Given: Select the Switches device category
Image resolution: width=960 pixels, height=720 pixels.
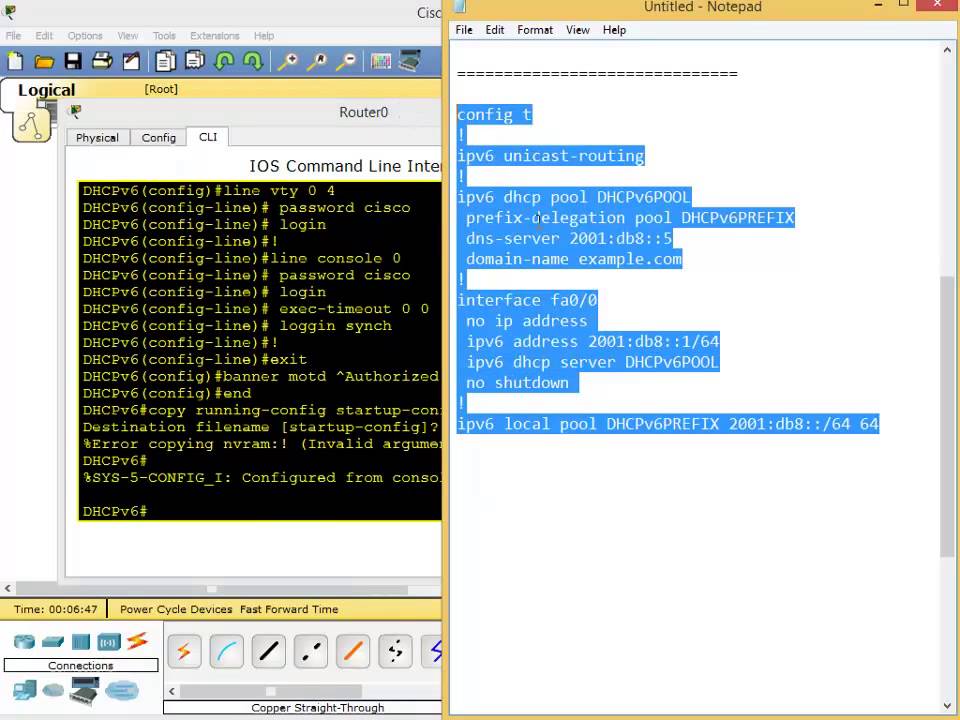Looking at the screenshot, I should click(x=53, y=642).
